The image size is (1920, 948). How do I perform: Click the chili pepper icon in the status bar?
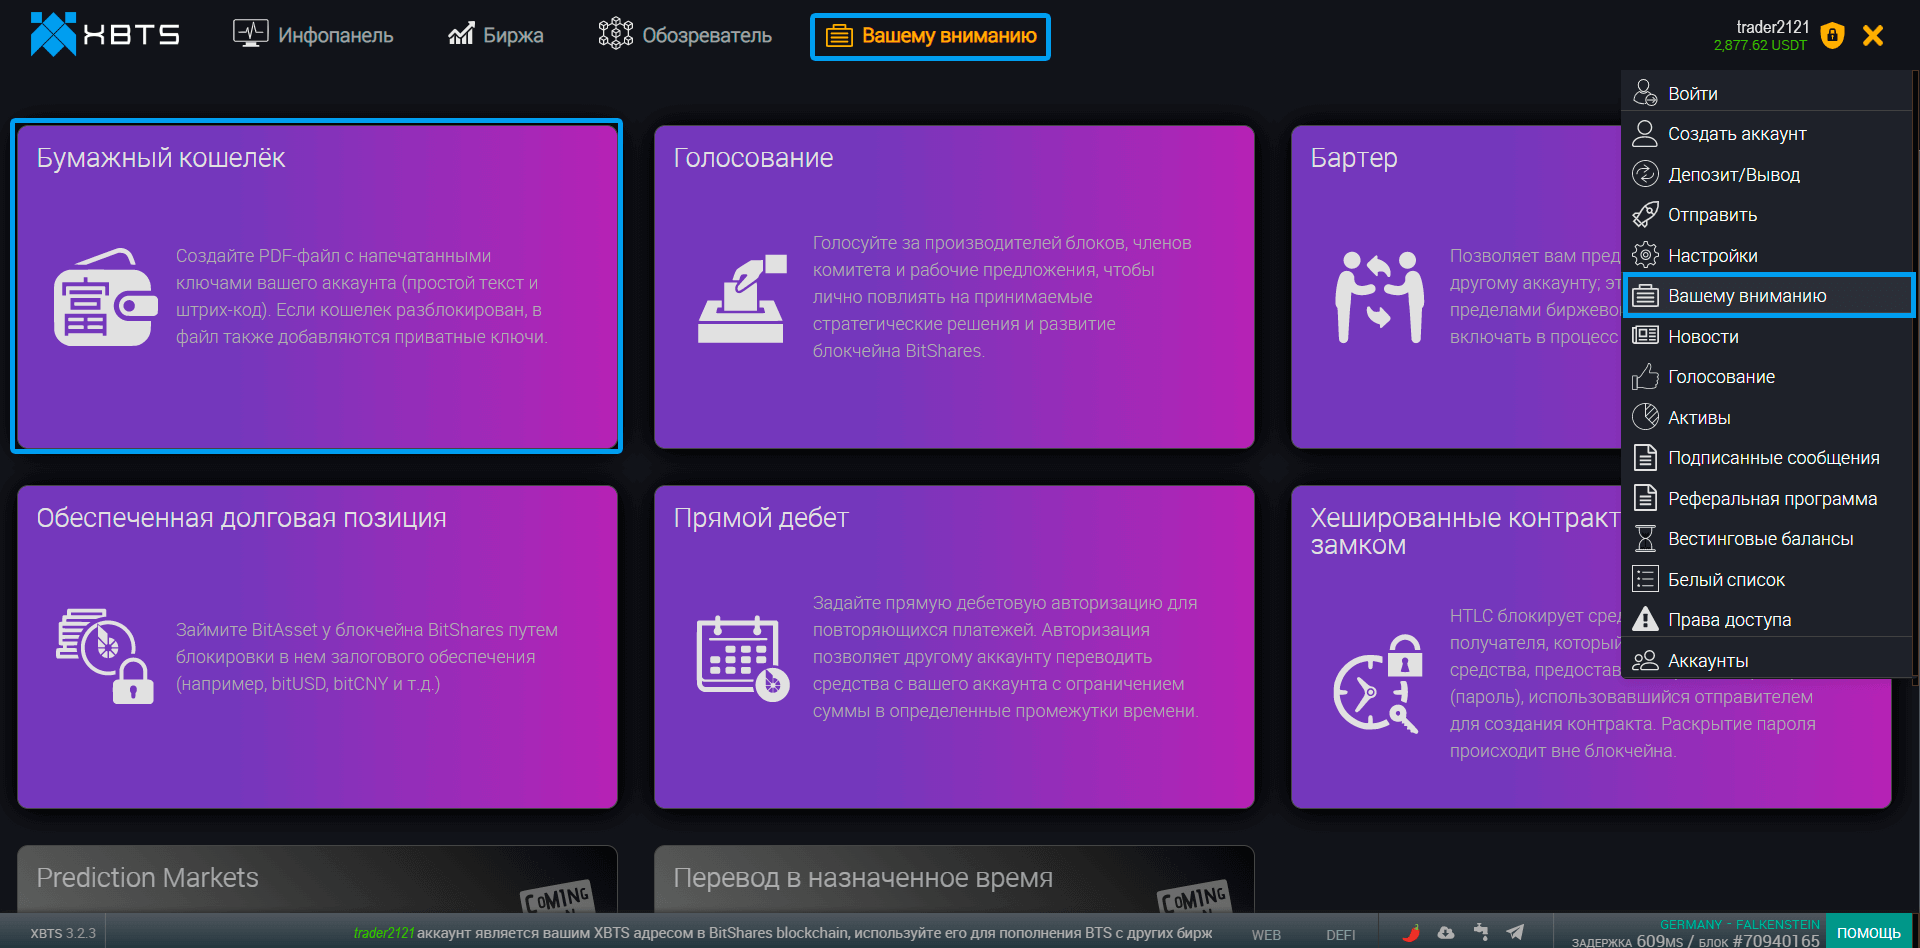1411,932
